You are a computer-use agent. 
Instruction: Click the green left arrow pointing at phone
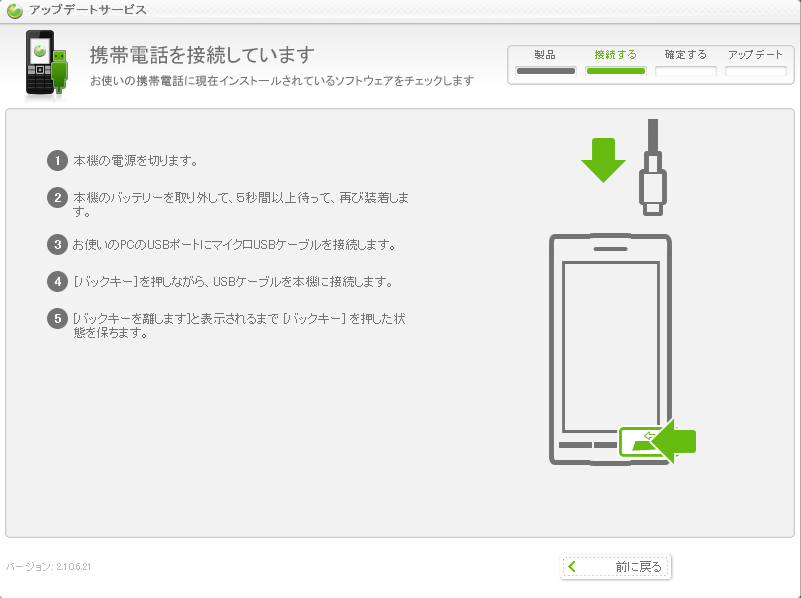(675, 441)
